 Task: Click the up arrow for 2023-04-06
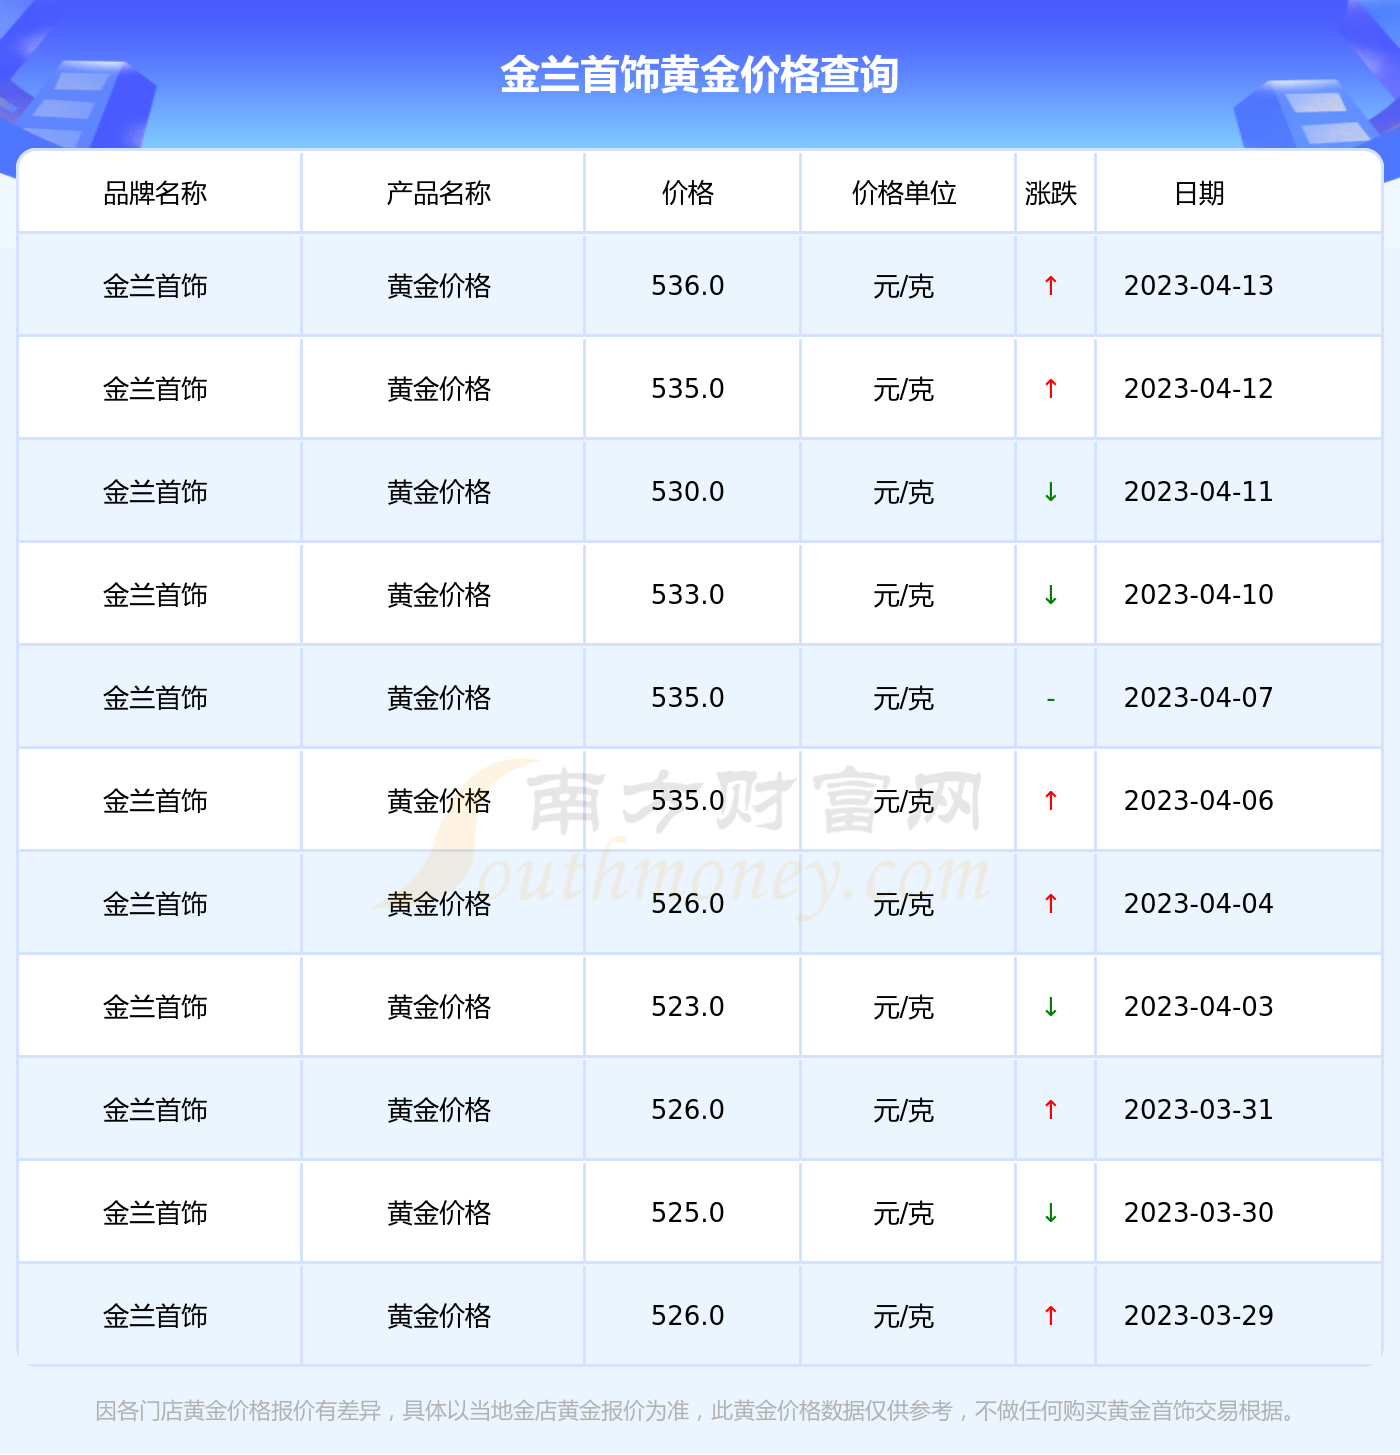pos(1051,801)
